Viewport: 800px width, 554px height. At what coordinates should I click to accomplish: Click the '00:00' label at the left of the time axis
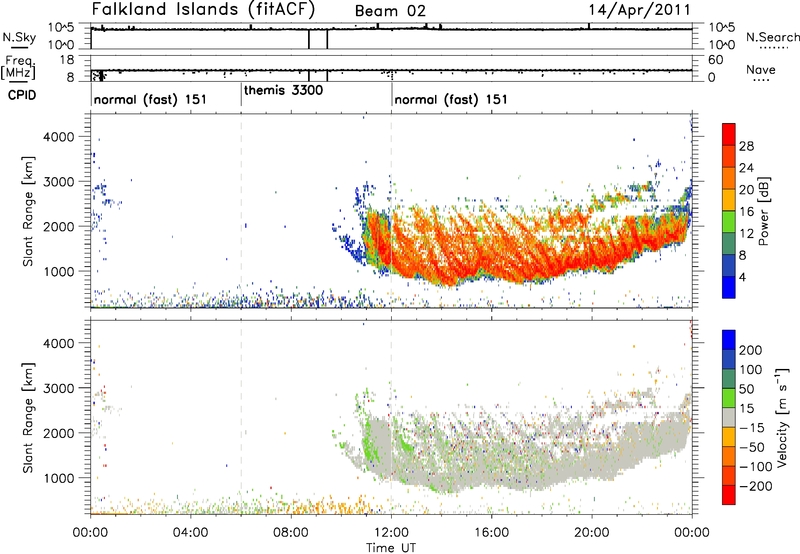91,533
